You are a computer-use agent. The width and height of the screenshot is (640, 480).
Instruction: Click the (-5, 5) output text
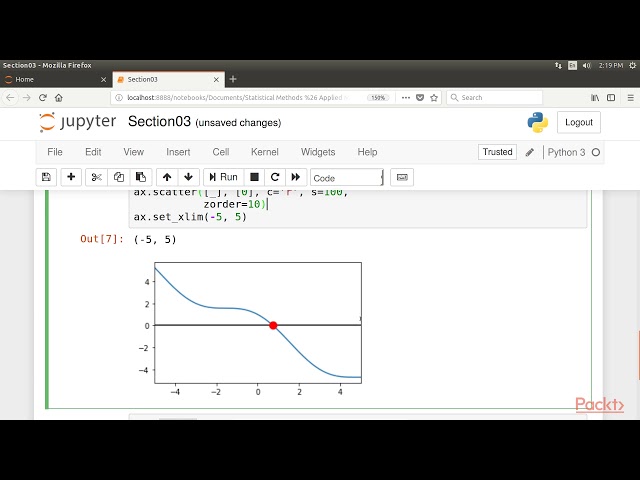[155, 239]
